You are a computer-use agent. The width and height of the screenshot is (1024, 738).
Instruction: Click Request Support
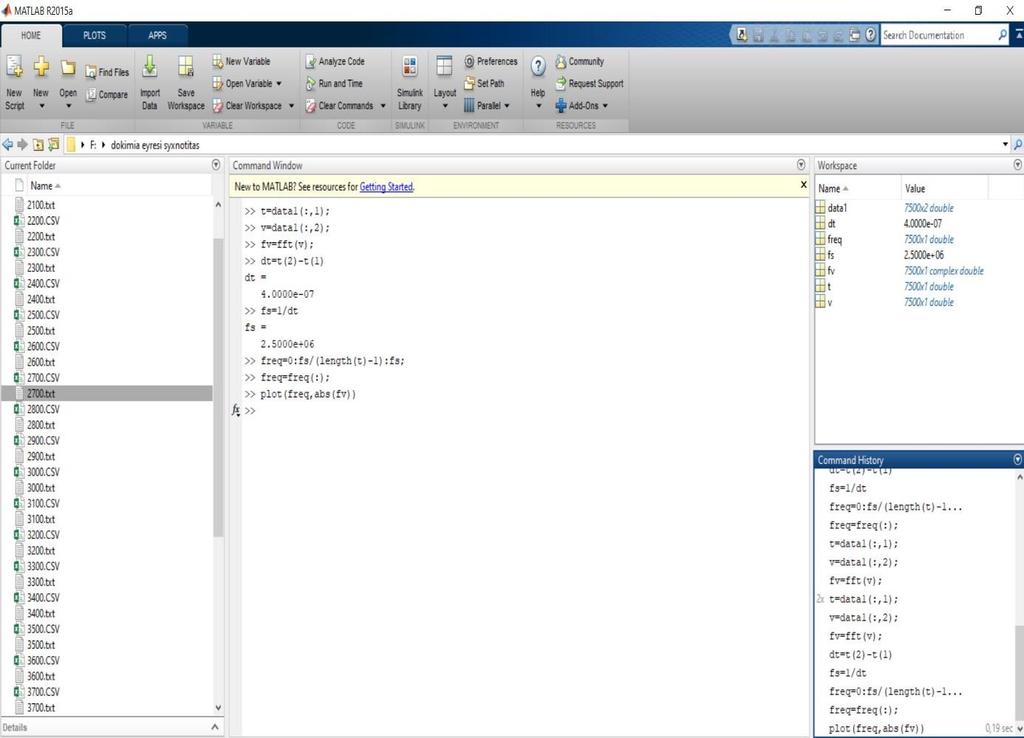pyautogui.click(x=589, y=84)
